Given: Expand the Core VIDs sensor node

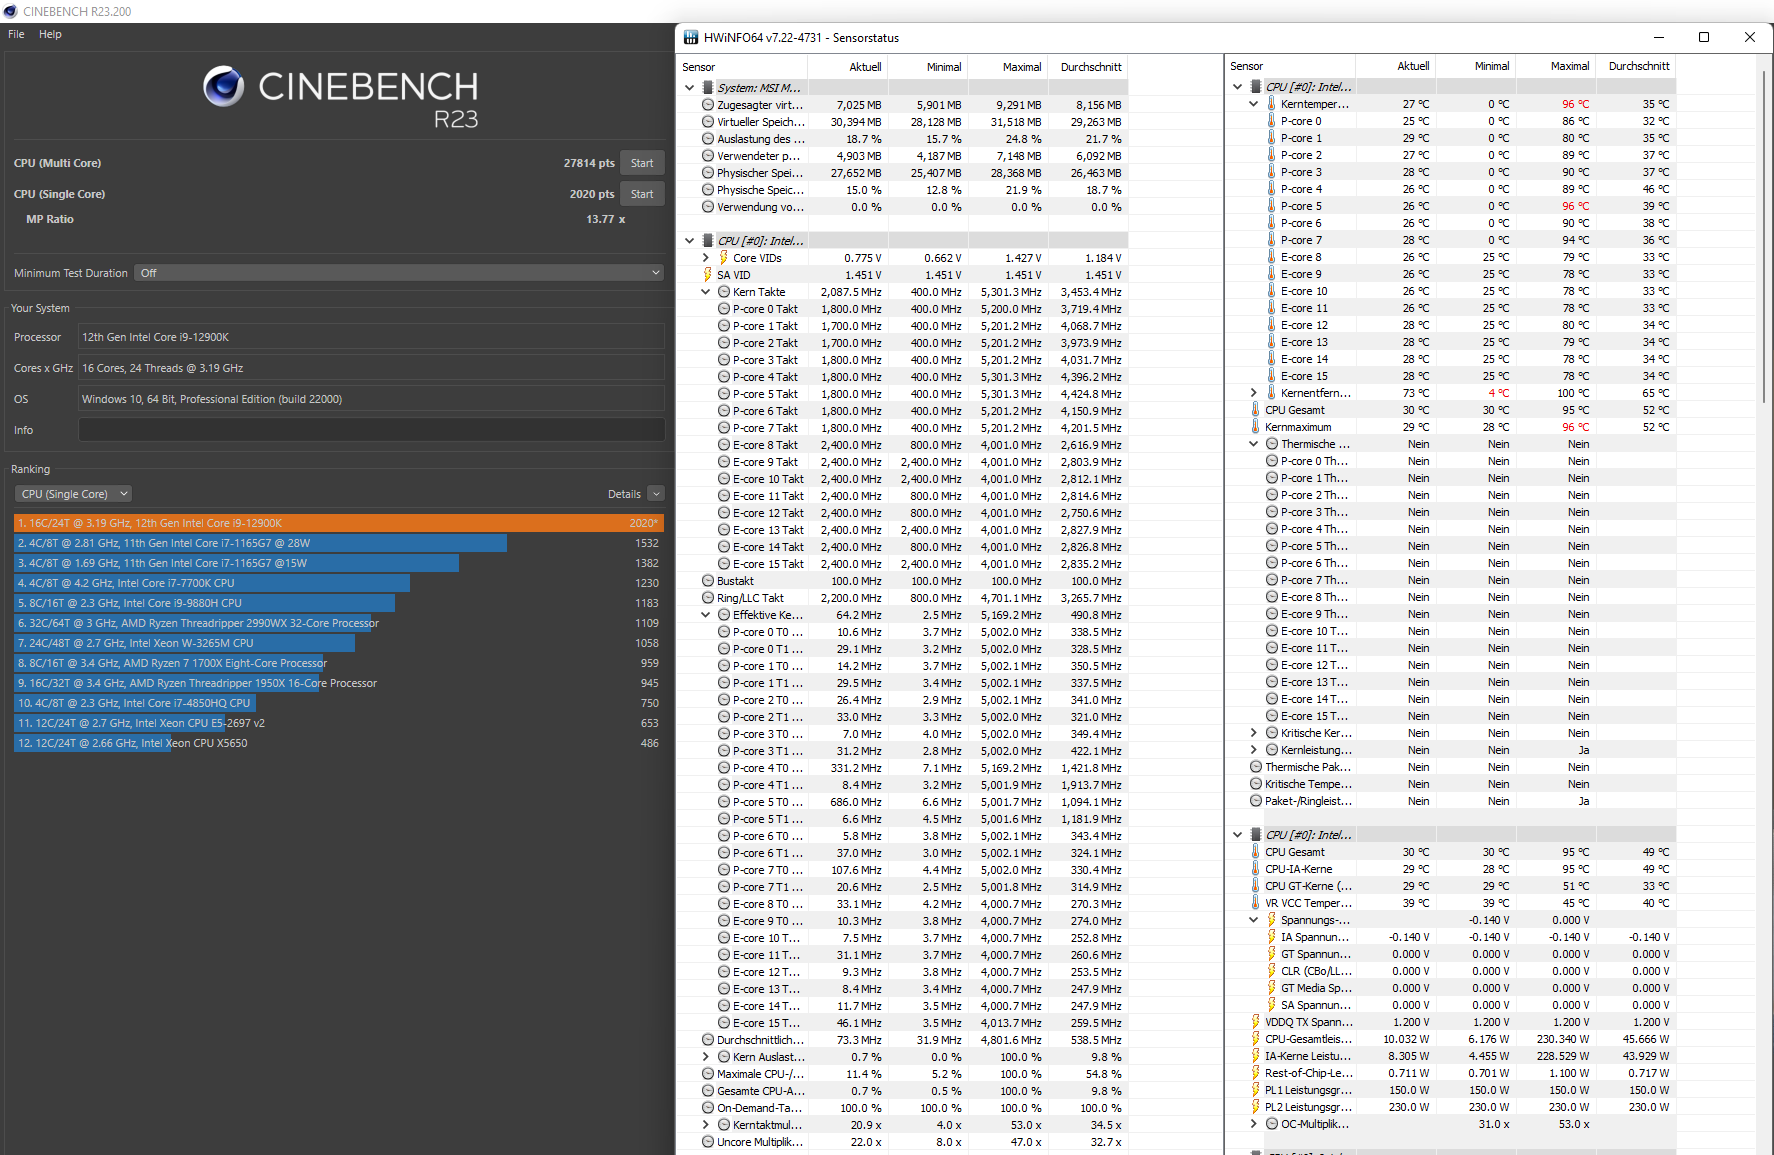Looking at the screenshot, I should coord(705,258).
